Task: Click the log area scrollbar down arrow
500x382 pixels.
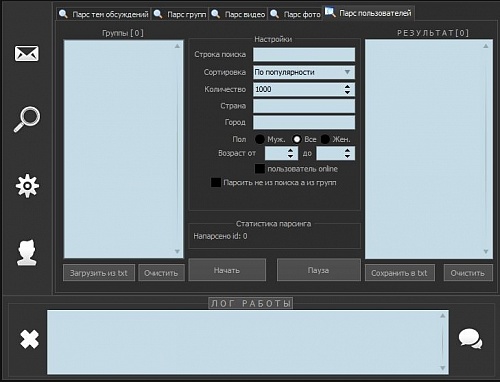Action: point(443,368)
